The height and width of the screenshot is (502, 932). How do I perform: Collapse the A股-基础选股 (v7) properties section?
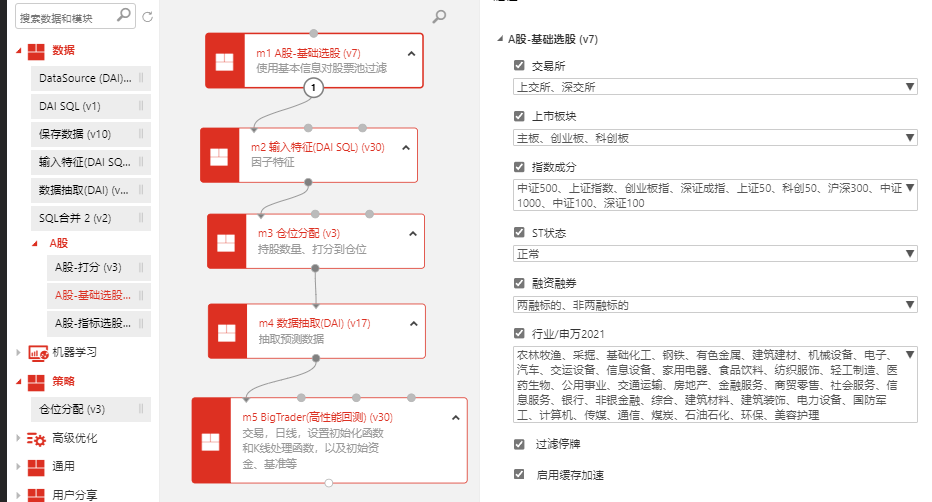click(500, 39)
